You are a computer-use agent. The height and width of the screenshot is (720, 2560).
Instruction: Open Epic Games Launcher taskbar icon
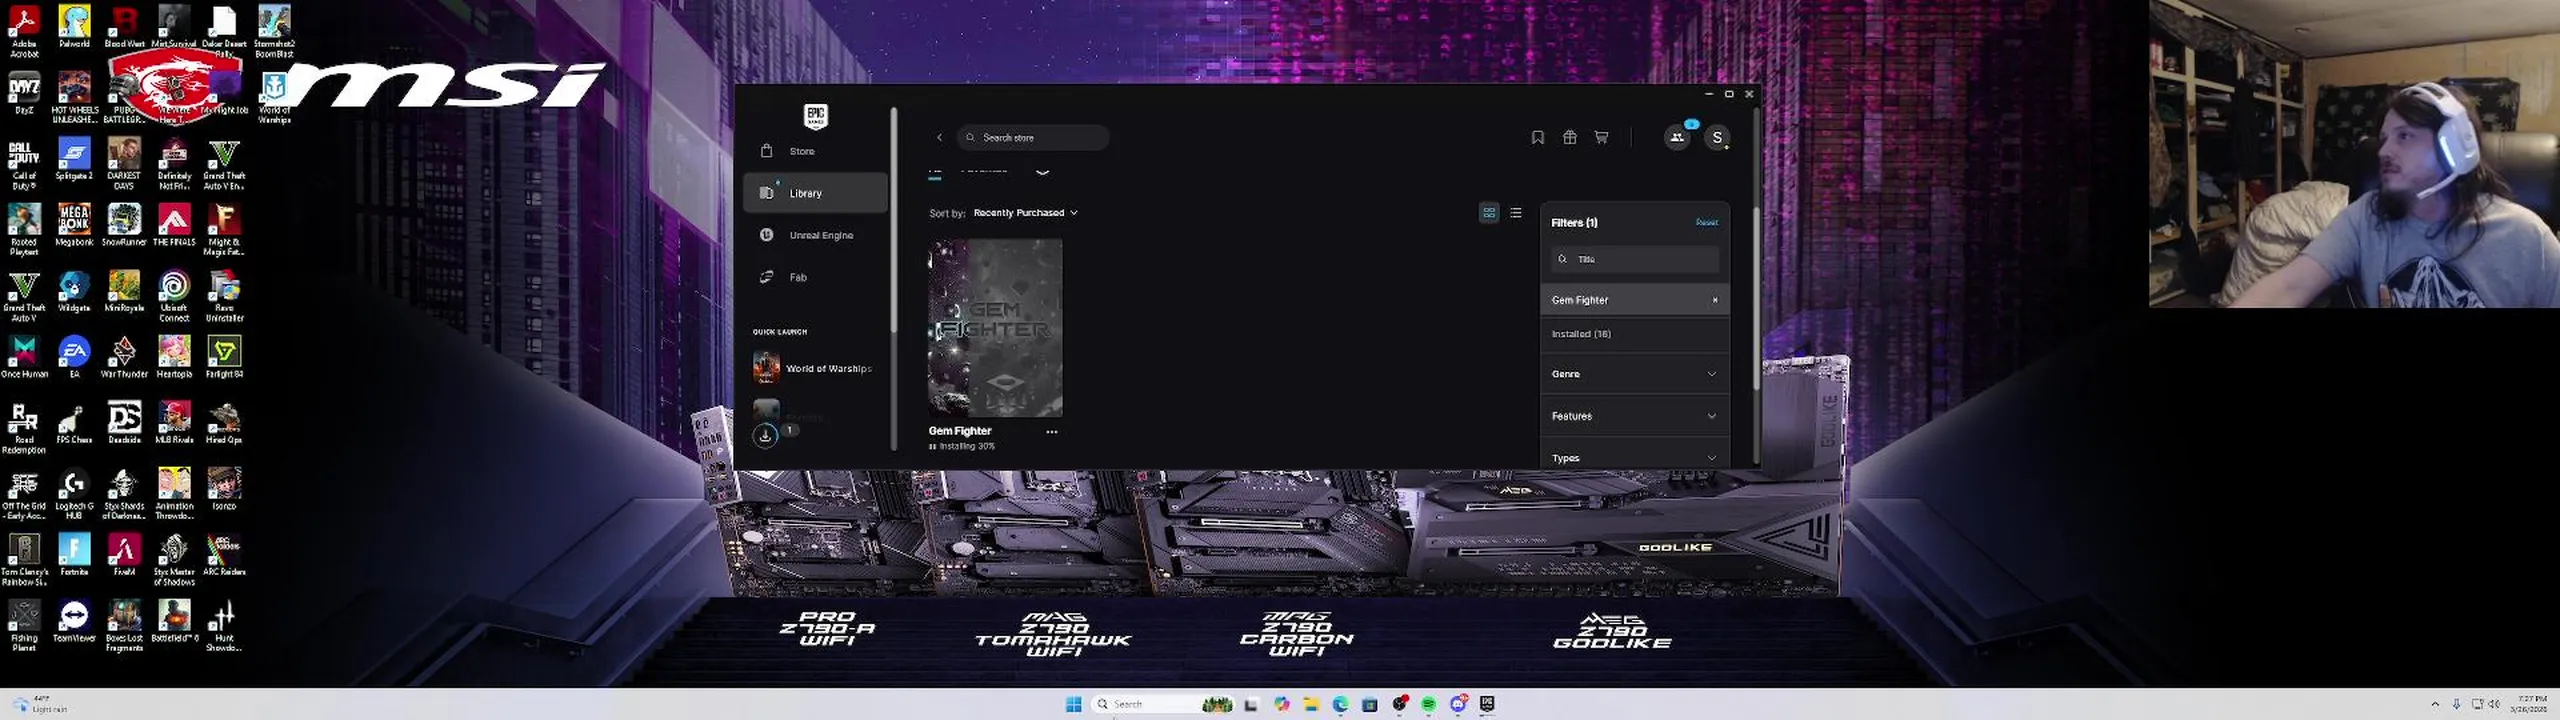pyautogui.click(x=1487, y=704)
